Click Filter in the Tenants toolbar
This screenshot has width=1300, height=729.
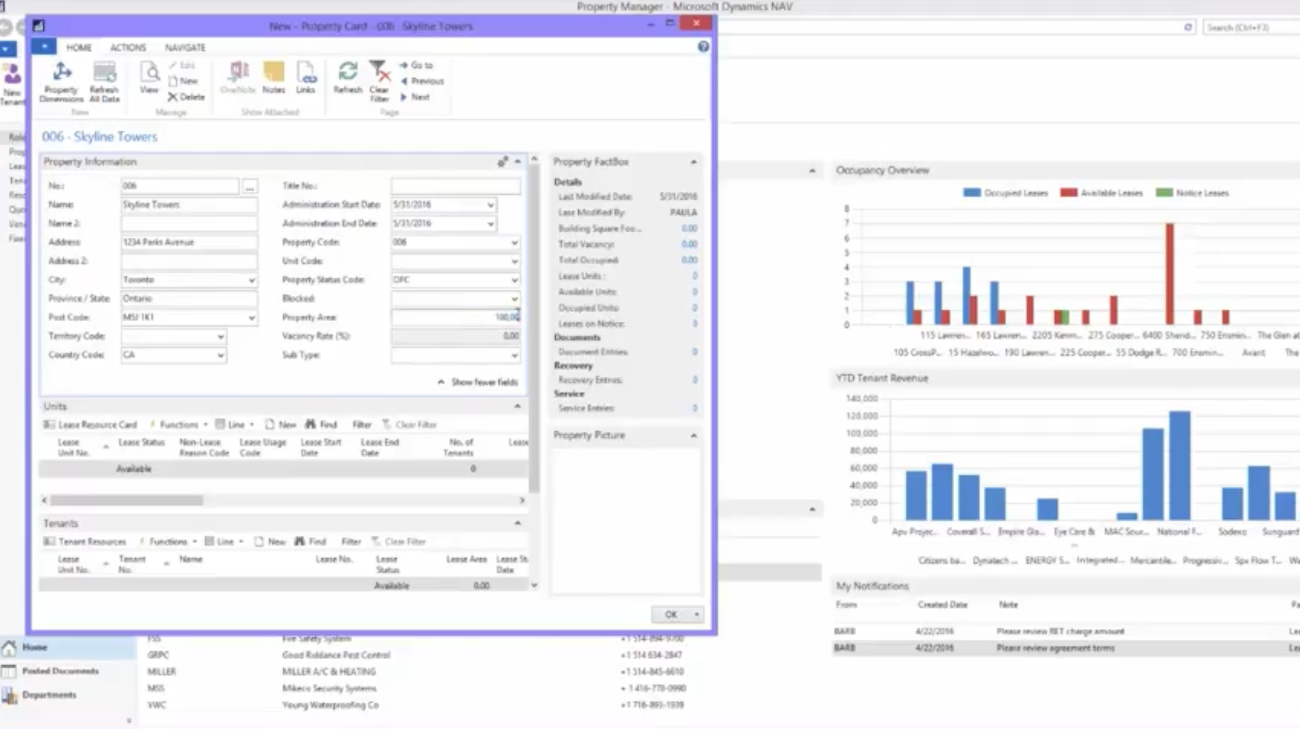coord(351,542)
